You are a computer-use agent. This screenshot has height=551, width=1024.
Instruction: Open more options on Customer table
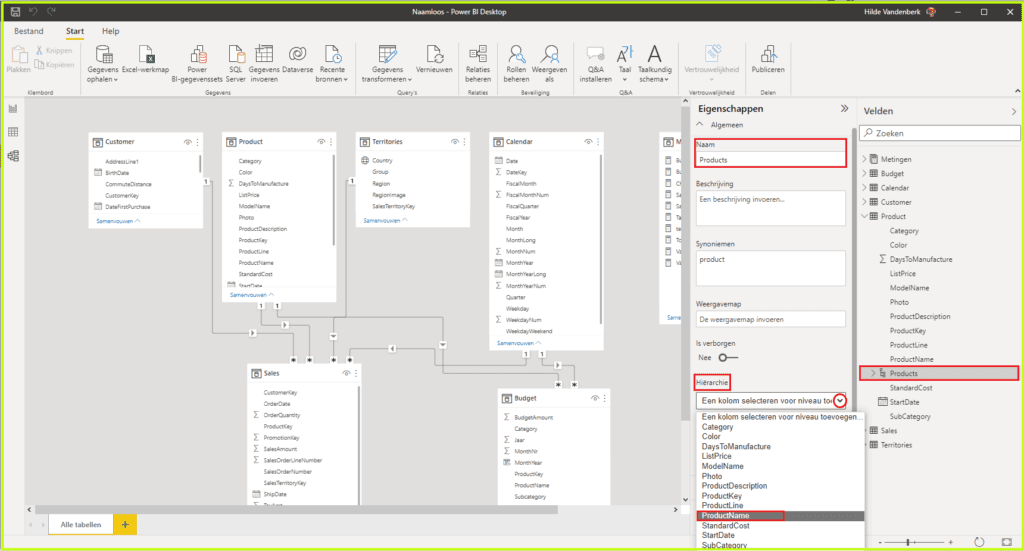point(198,142)
